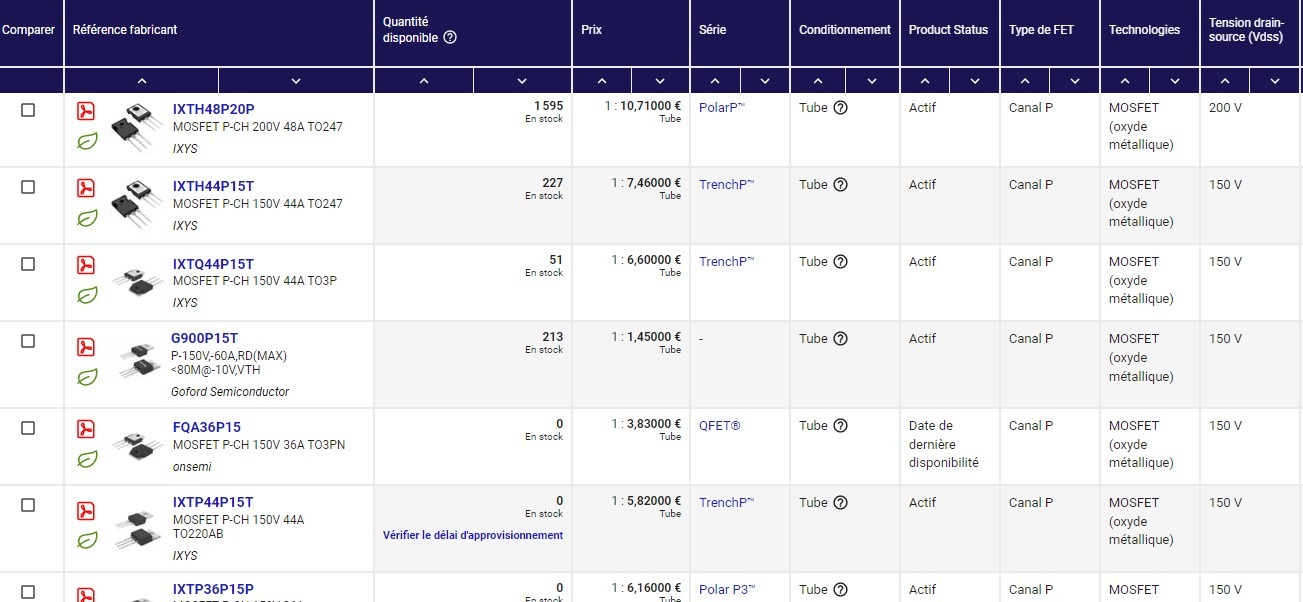Open the IXTH44P15T product link

[213, 186]
